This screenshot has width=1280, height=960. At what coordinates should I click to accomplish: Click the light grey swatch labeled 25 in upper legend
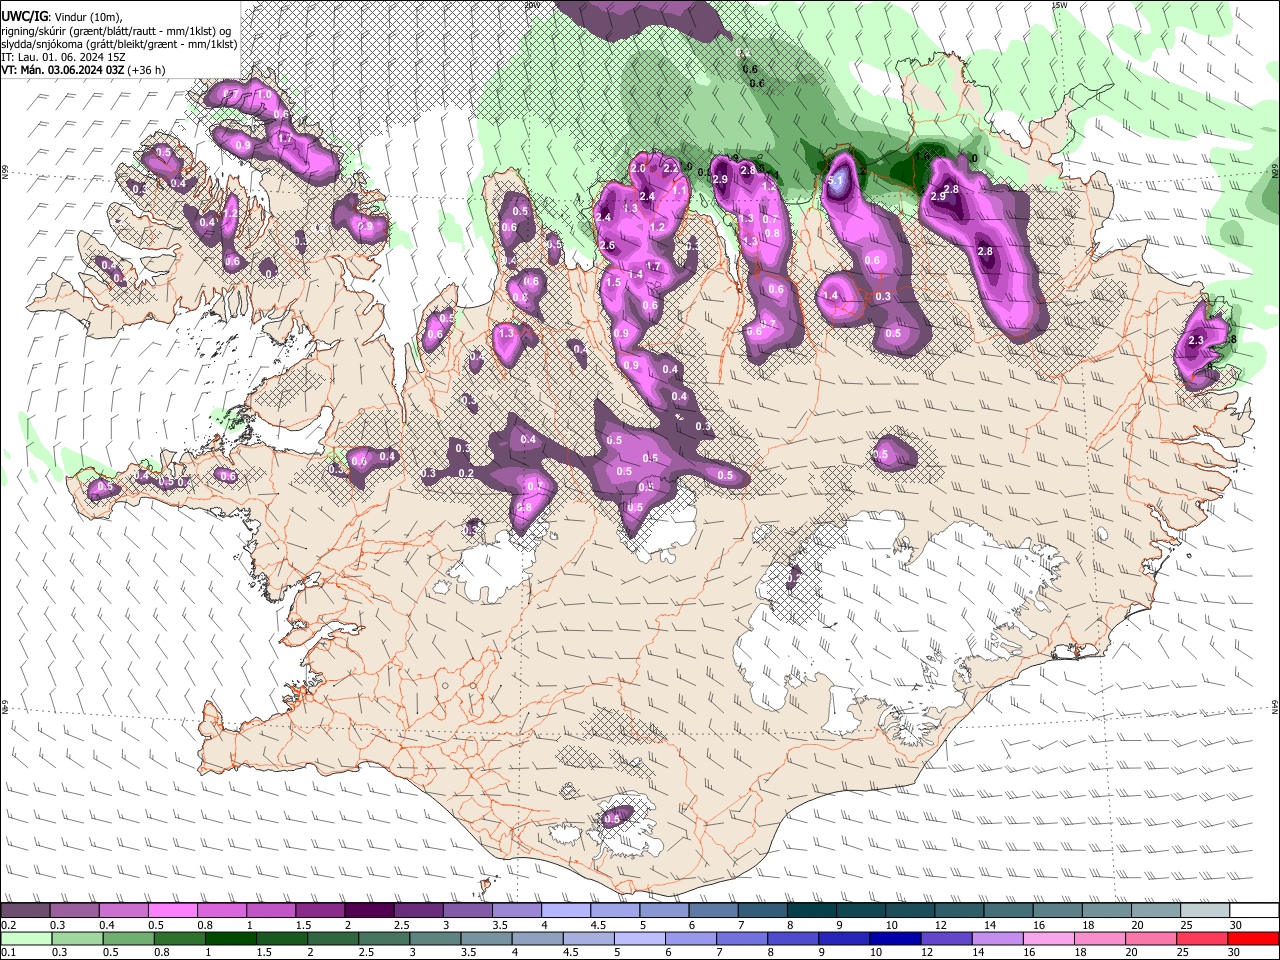point(1205,911)
